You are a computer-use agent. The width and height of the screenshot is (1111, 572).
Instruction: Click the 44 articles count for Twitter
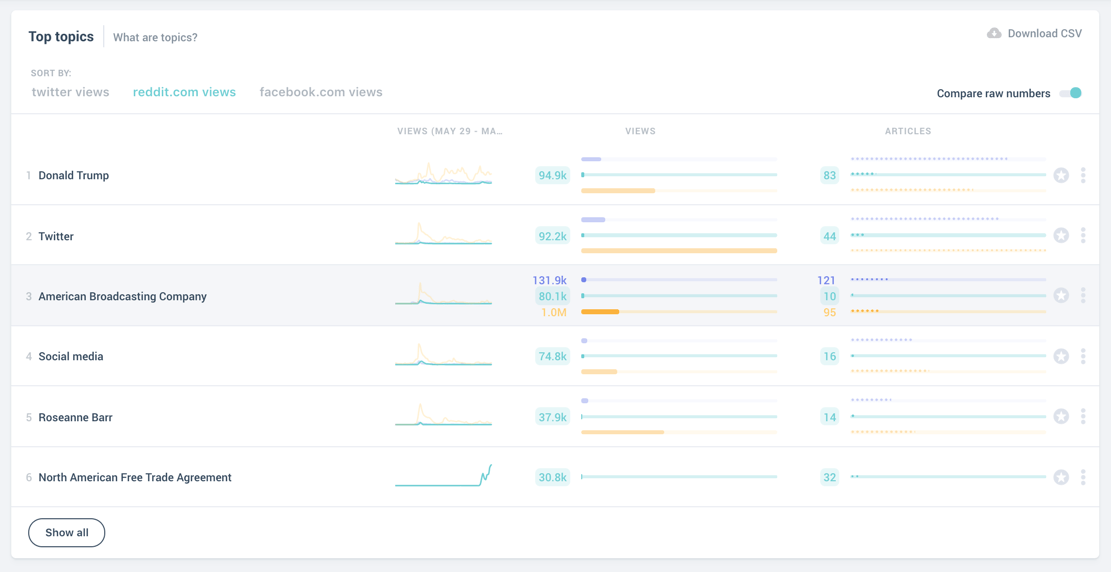(x=830, y=236)
